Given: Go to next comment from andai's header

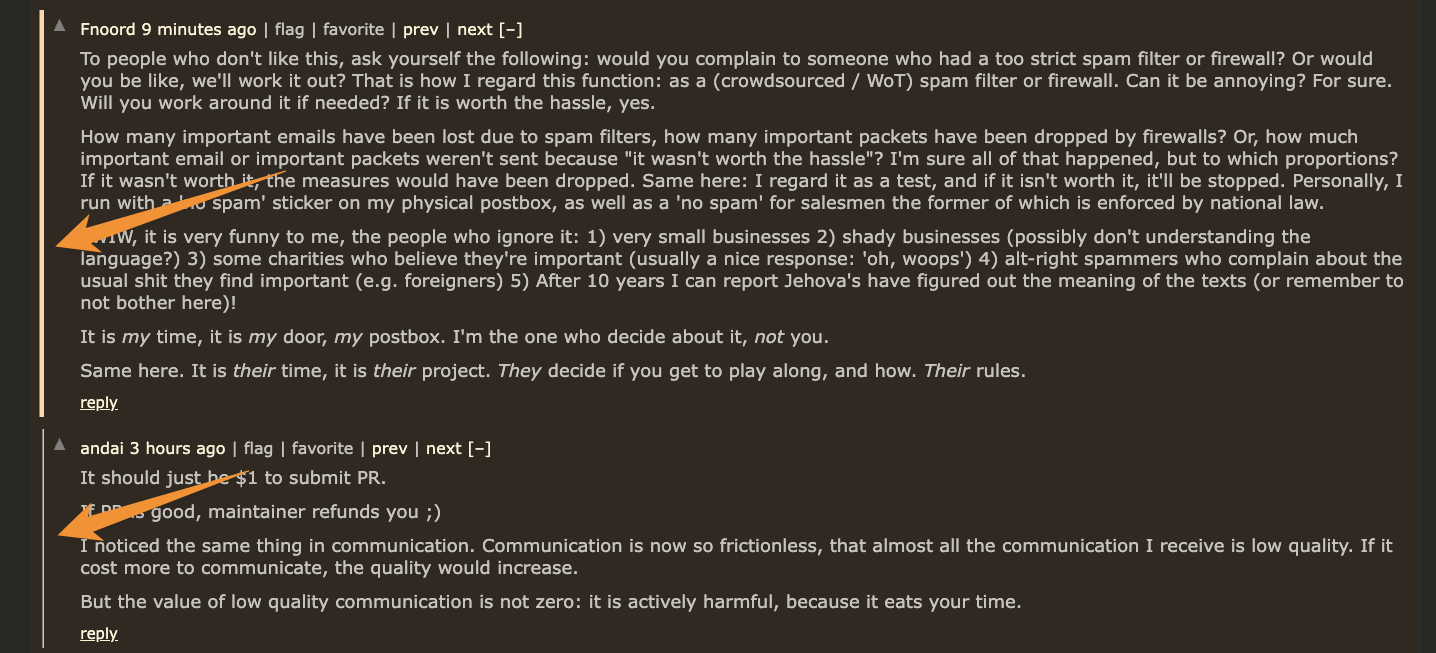Looking at the screenshot, I should (x=444, y=449).
